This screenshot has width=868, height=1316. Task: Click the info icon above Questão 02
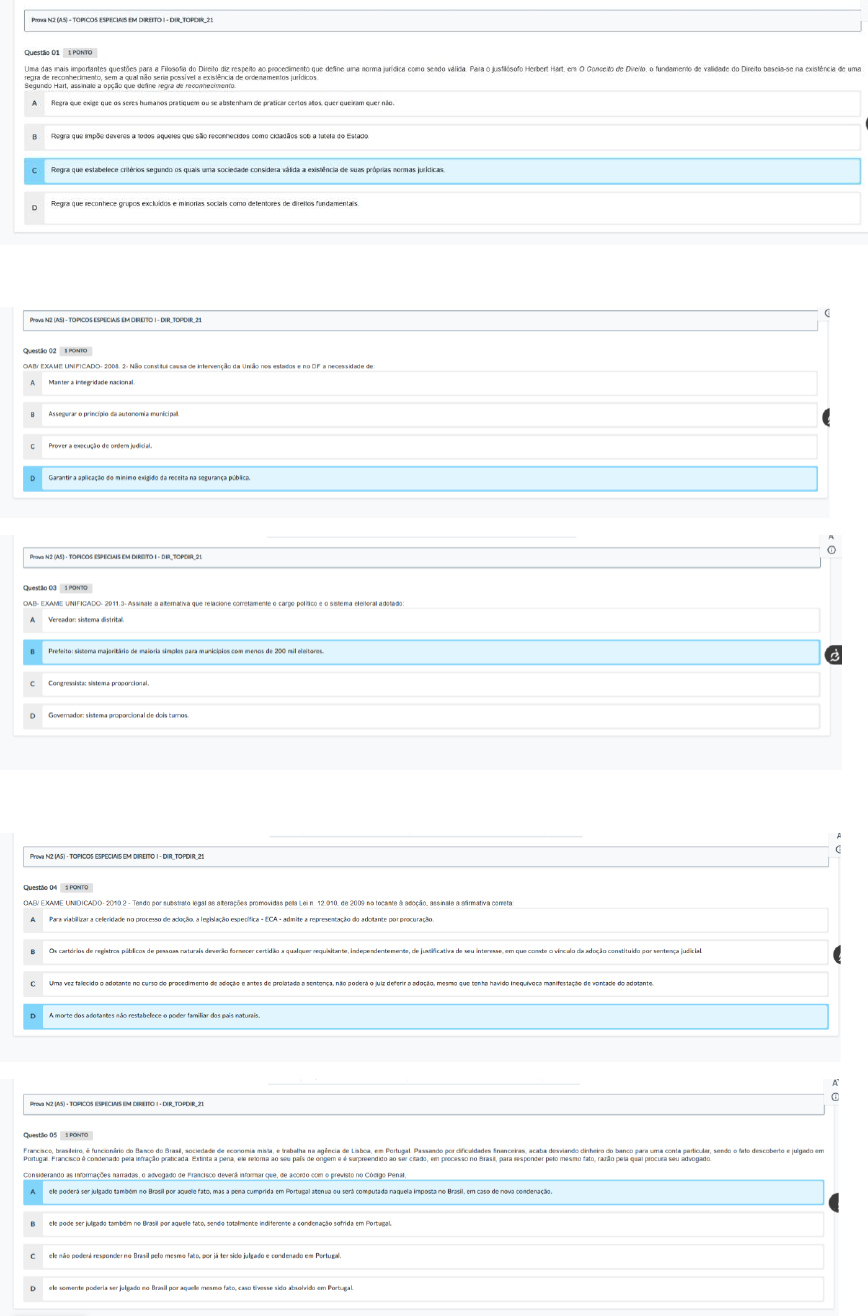[828, 314]
